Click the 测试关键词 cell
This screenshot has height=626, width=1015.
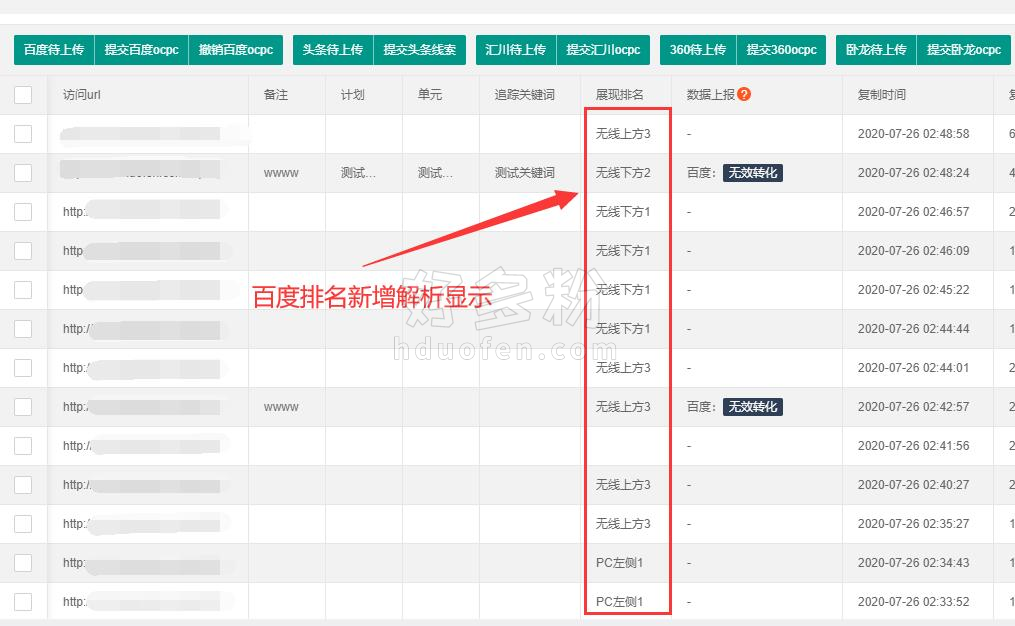(524, 173)
